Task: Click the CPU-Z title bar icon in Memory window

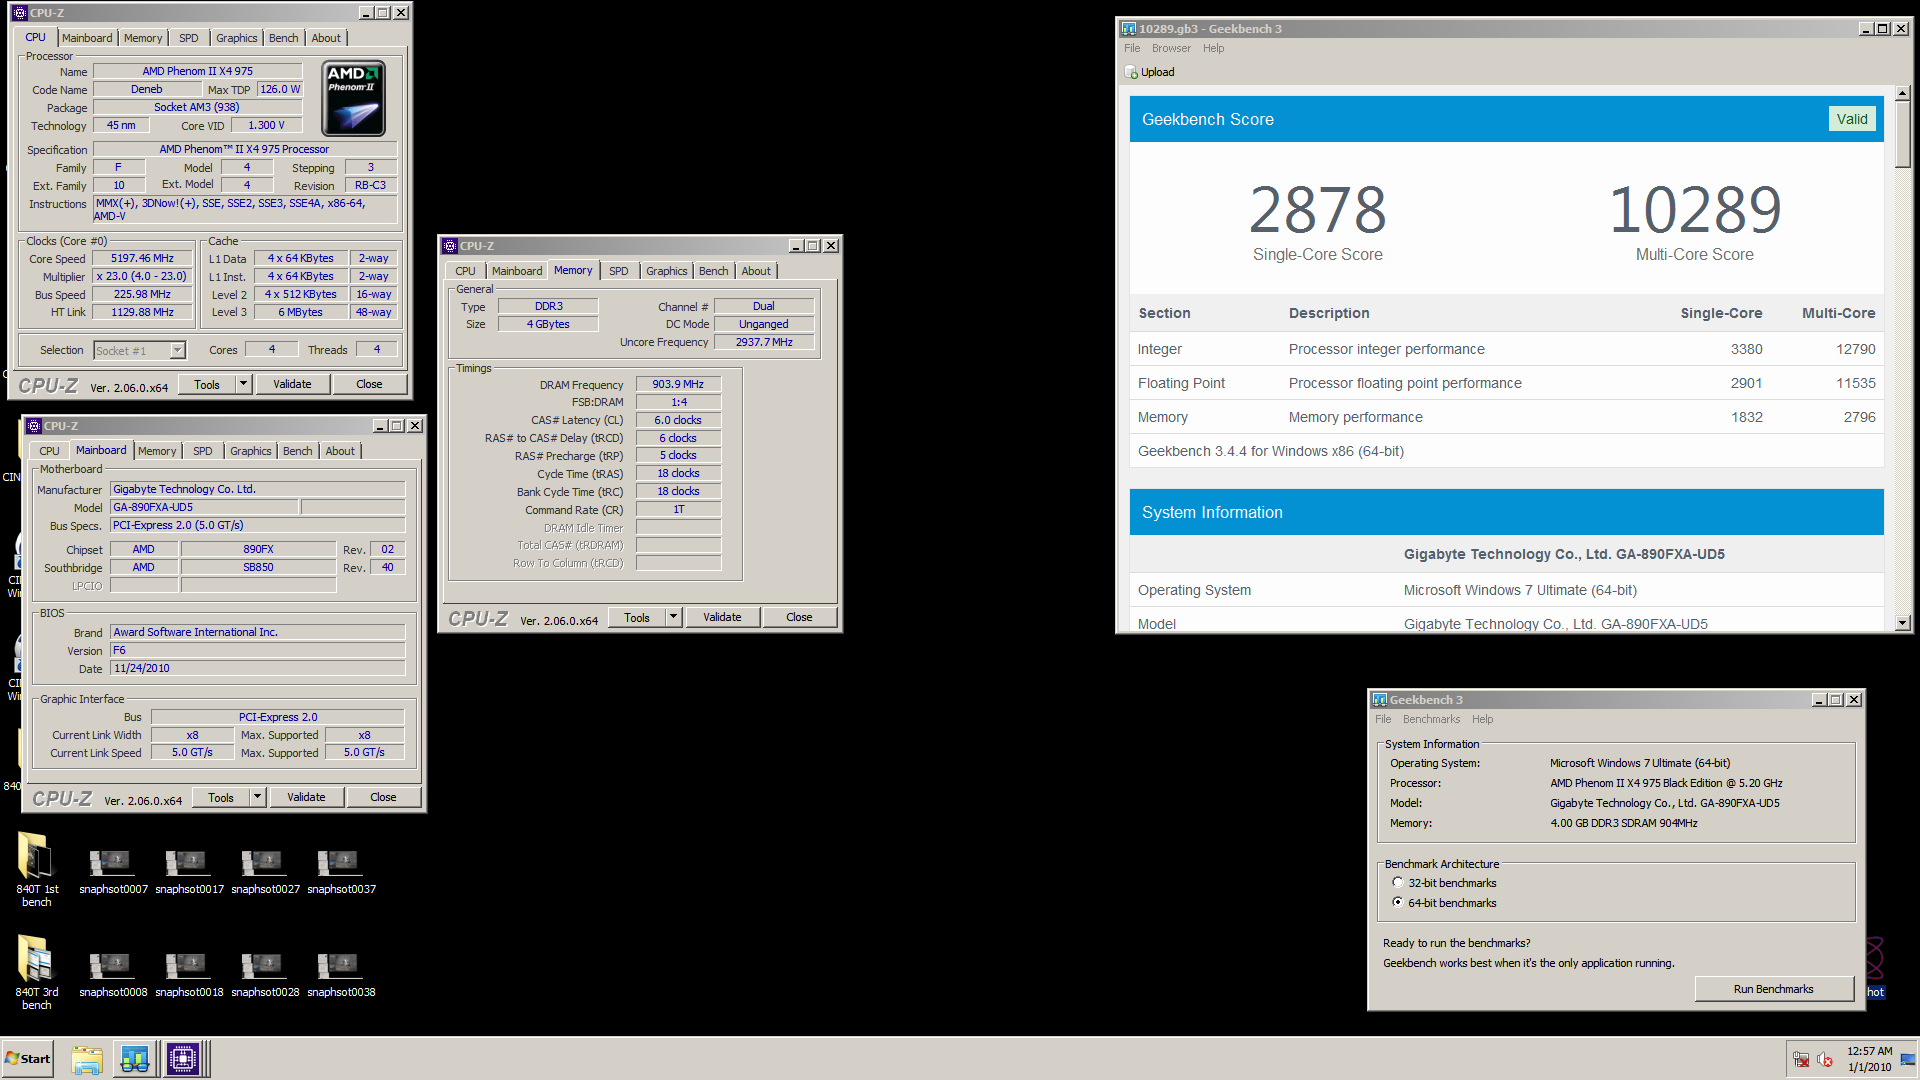Action: [x=450, y=246]
